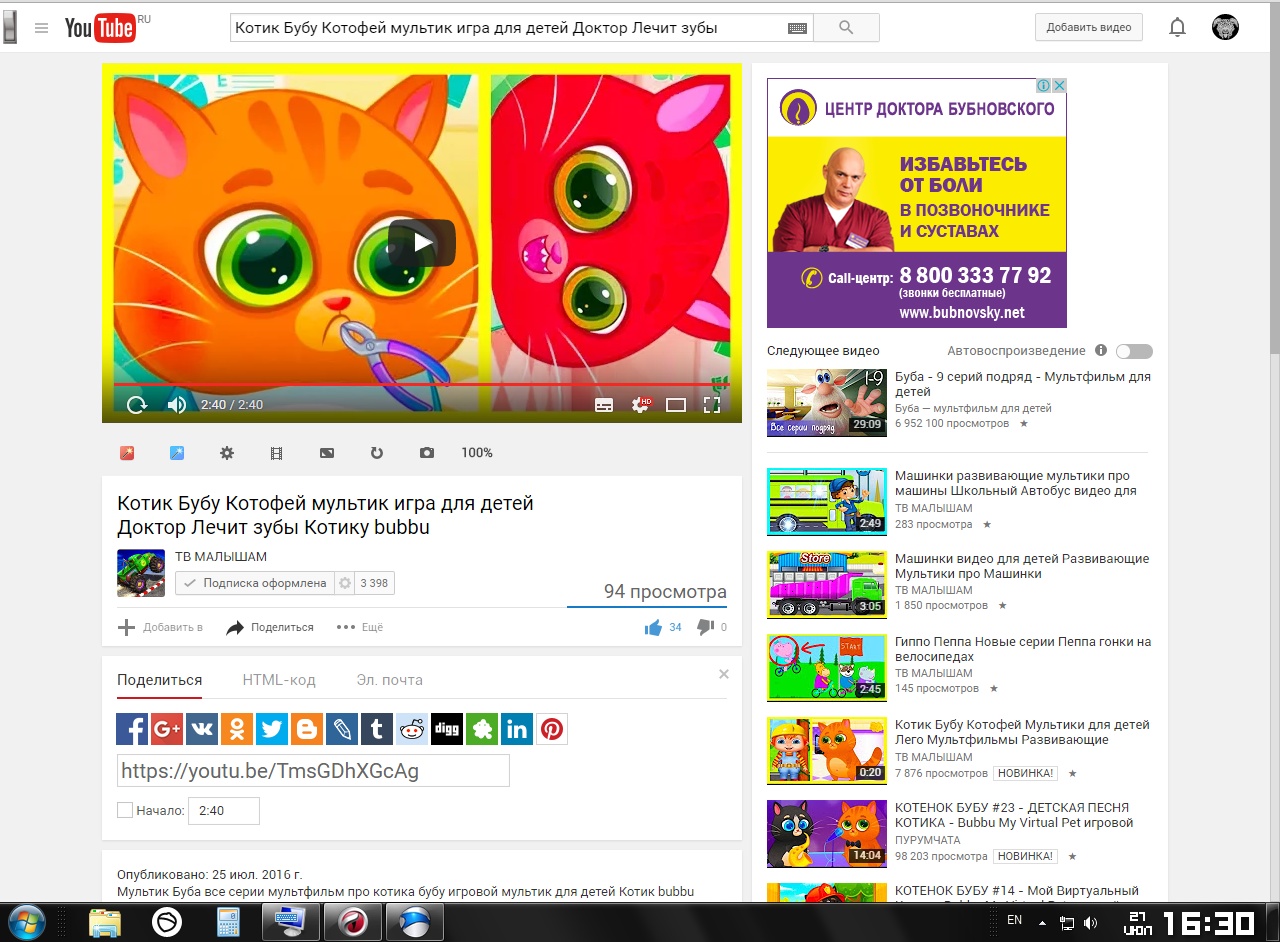
Task: Click the red magic wand extension icon
Action: point(127,453)
